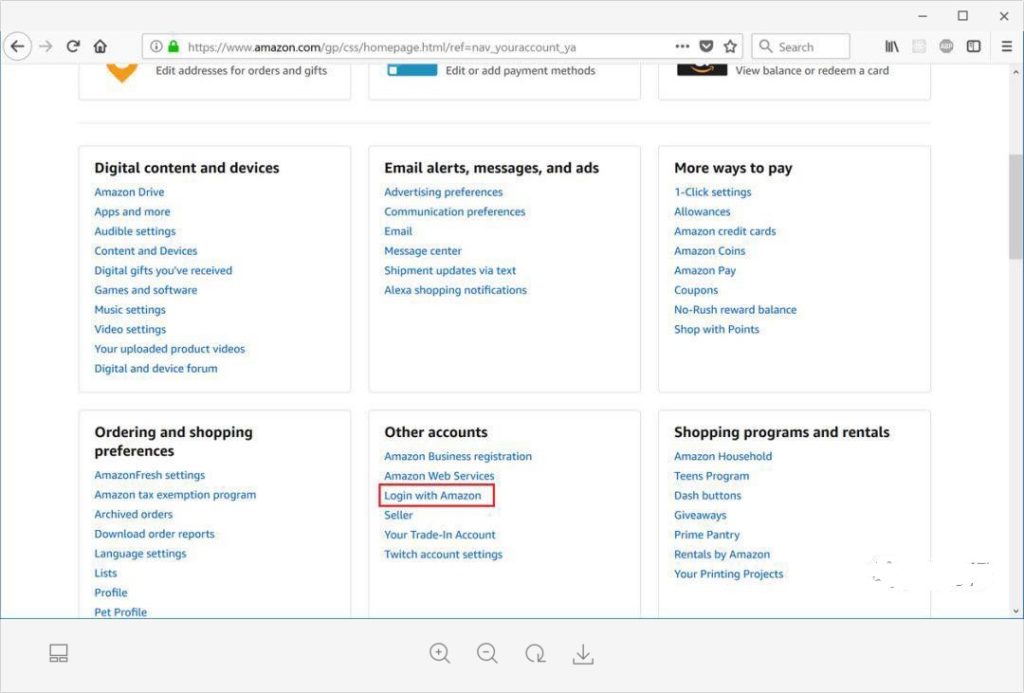The height and width of the screenshot is (693, 1024).
Task: Click the scrollbar down arrow
Action: click(1016, 611)
